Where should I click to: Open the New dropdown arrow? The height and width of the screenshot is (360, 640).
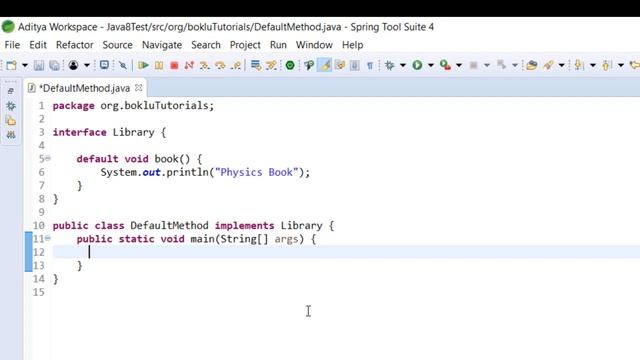25,65
